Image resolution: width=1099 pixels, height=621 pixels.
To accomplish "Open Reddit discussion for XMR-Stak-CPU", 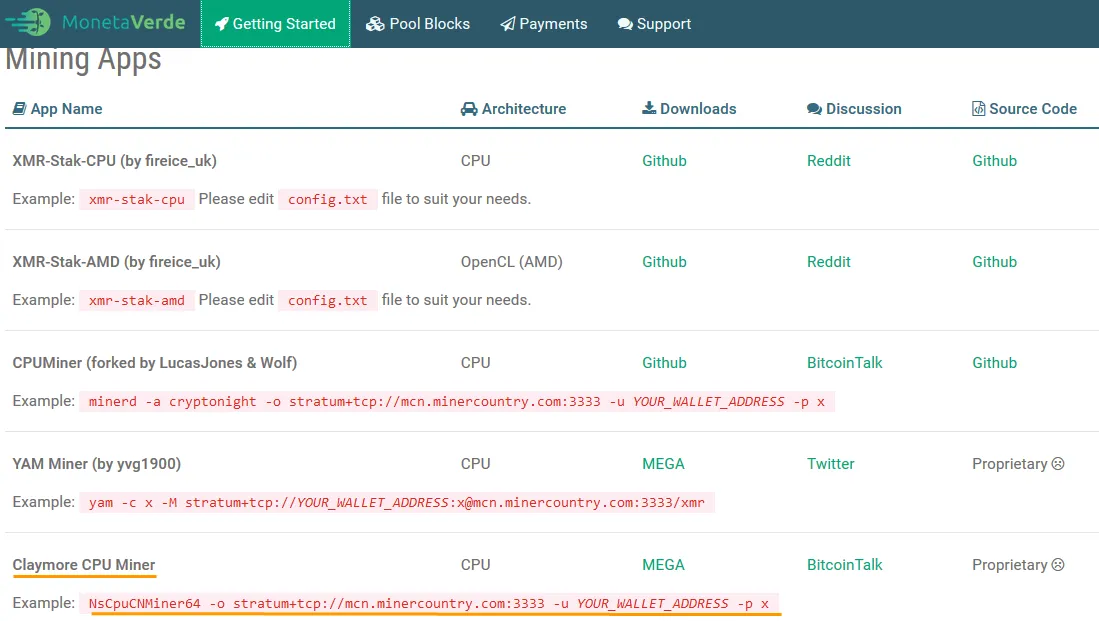I will click(x=828, y=161).
